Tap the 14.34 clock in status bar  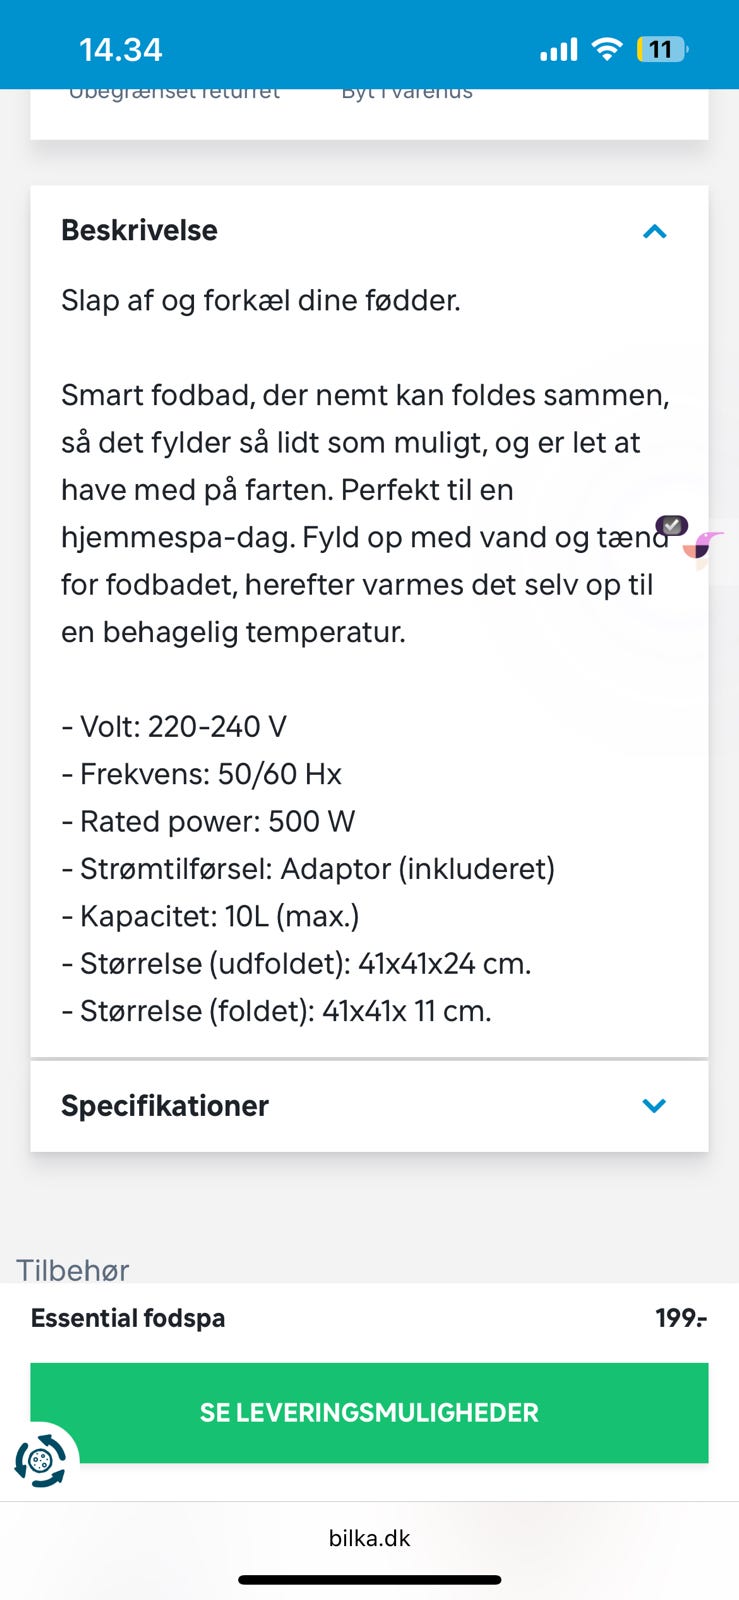coord(120,49)
